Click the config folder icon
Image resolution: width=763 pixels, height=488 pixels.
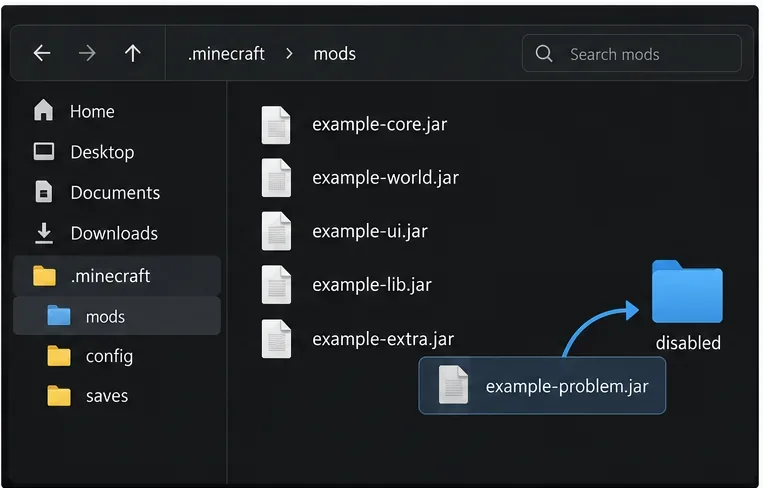[59, 356]
